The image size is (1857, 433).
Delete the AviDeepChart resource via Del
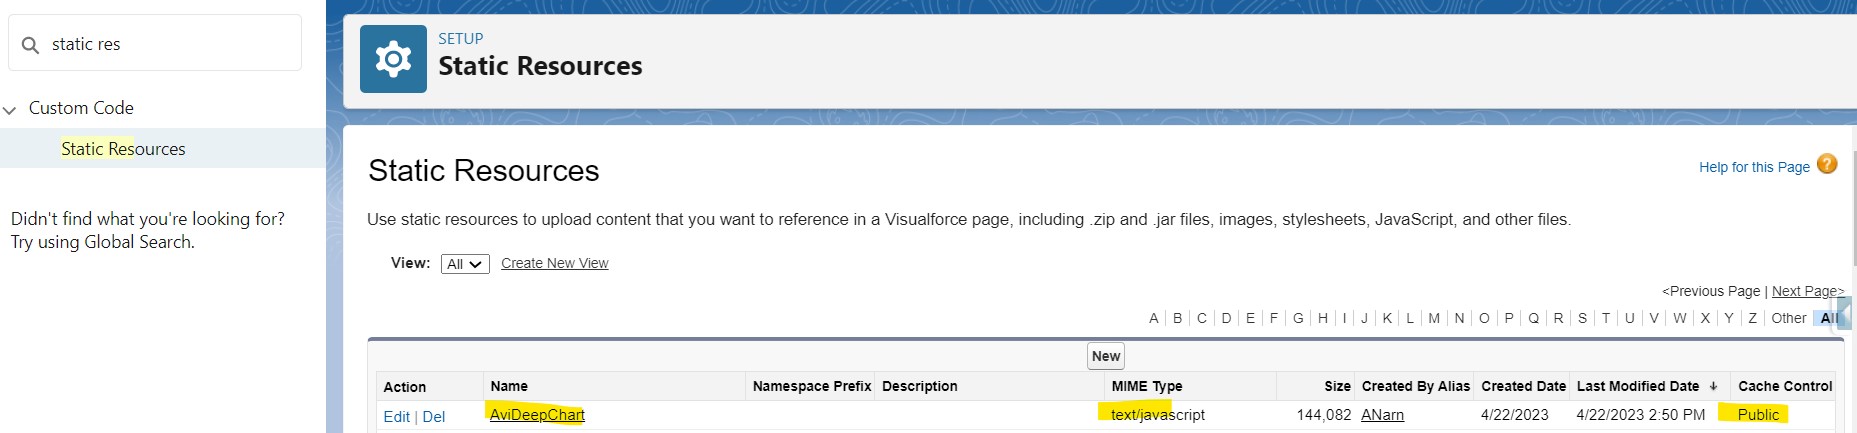pos(434,417)
